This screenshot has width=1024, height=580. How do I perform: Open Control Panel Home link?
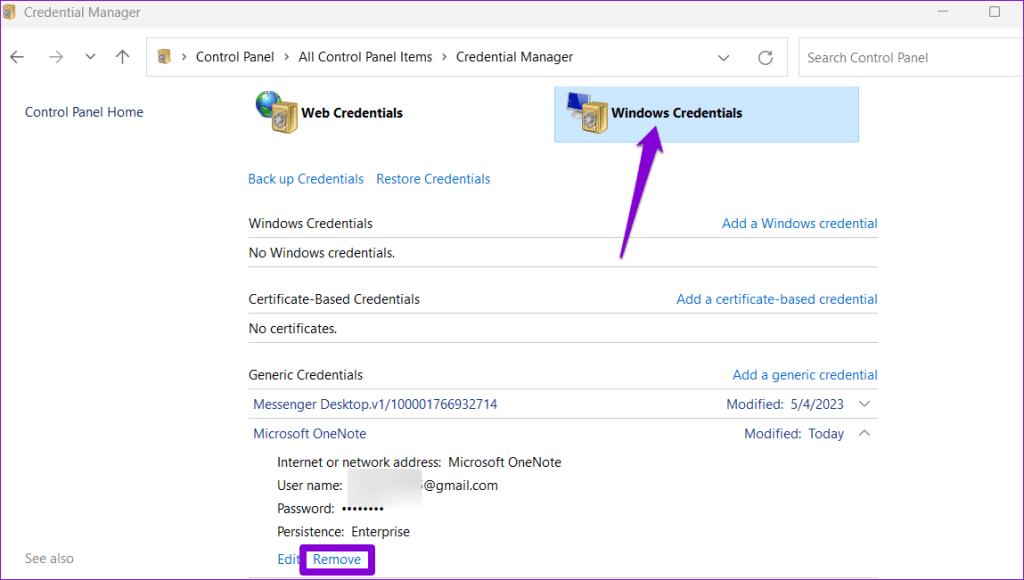(x=84, y=112)
